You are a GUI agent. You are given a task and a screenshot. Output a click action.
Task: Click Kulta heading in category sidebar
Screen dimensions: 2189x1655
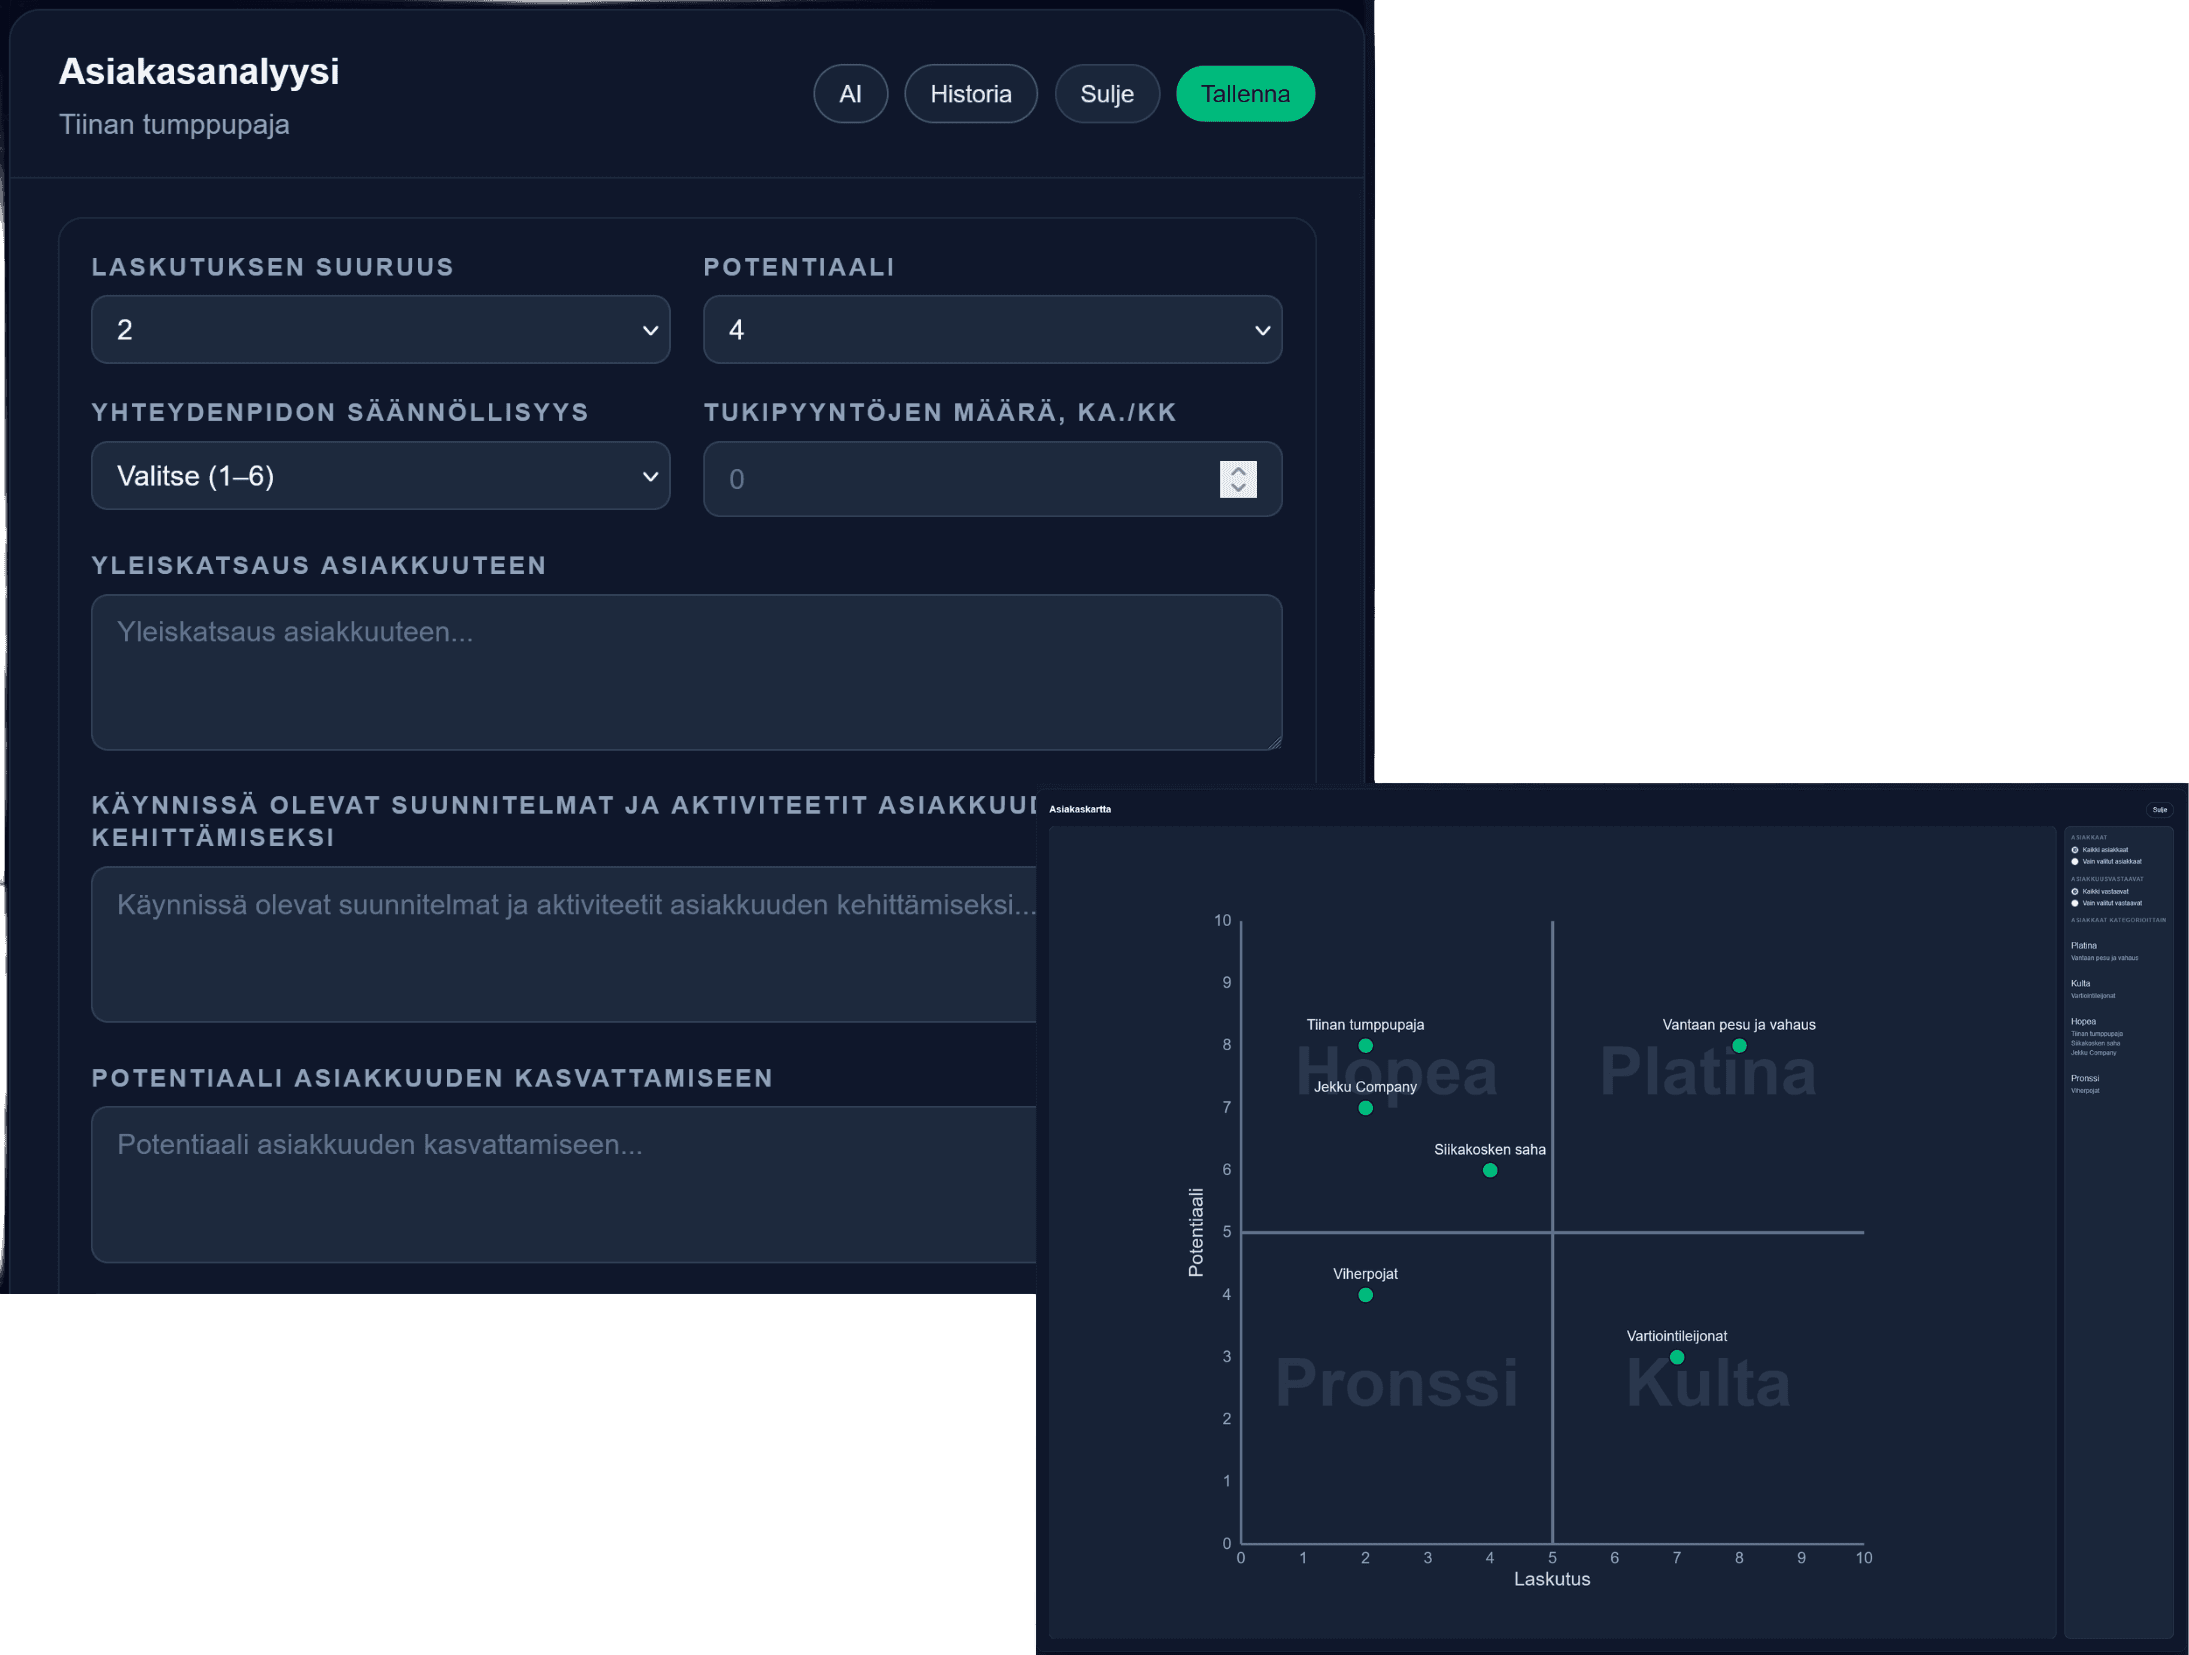point(2081,984)
